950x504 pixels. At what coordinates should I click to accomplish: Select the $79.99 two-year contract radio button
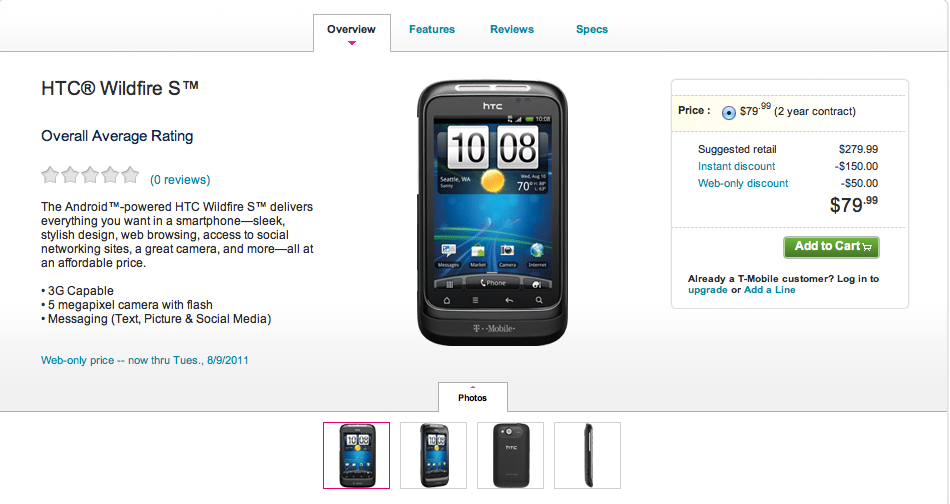pos(729,113)
